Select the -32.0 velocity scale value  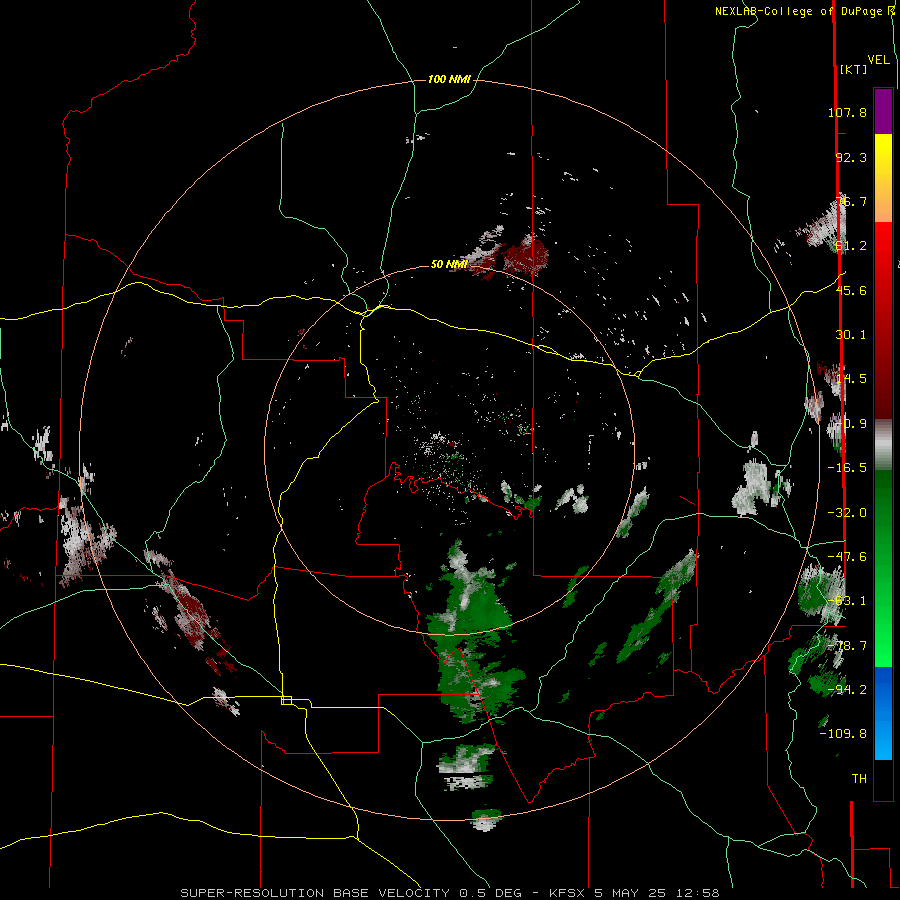click(x=847, y=513)
